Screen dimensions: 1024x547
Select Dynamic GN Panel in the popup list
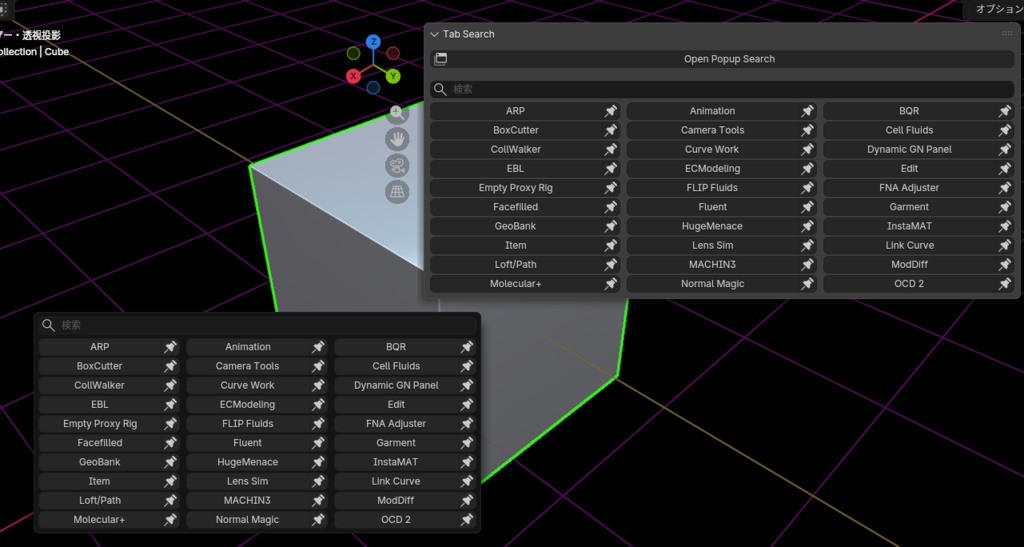(396, 385)
